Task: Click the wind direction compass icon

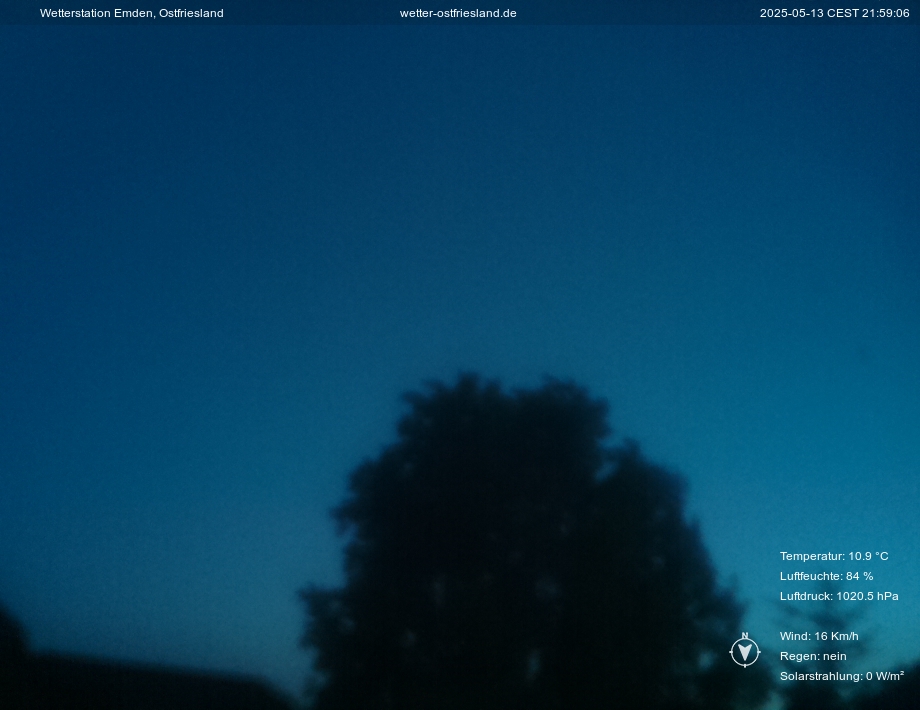Action: pyautogui.click(x=745, y=653)
